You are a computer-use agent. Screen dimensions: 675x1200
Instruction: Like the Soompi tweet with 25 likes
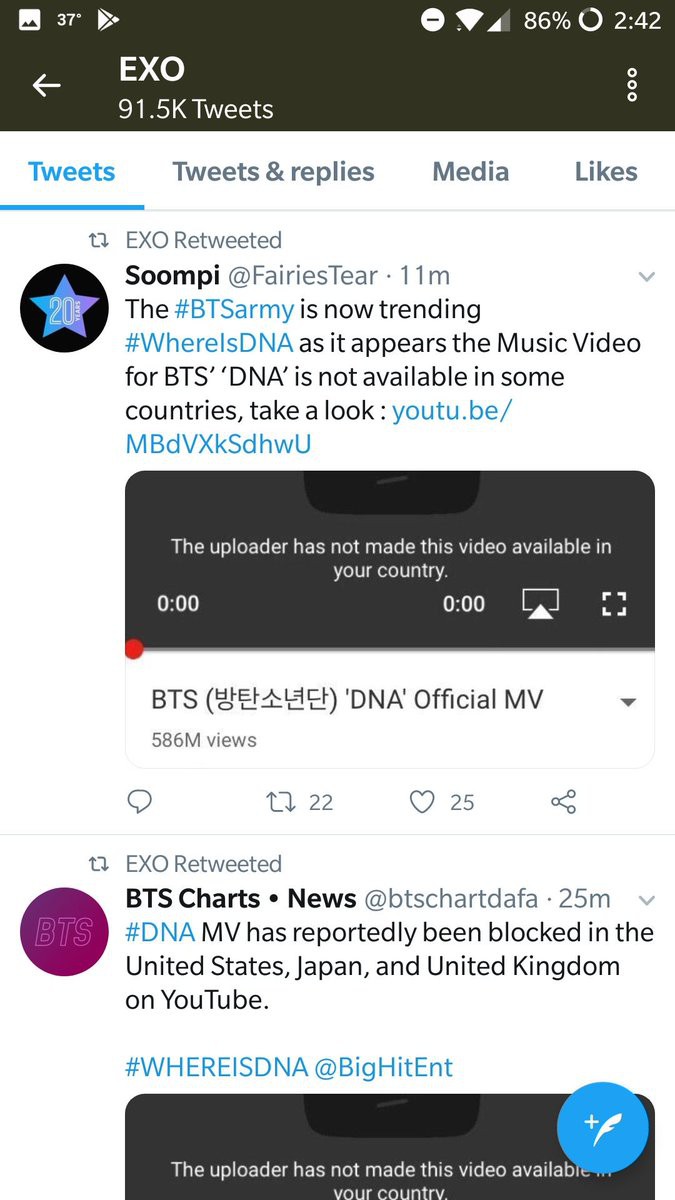pos(424,801)
